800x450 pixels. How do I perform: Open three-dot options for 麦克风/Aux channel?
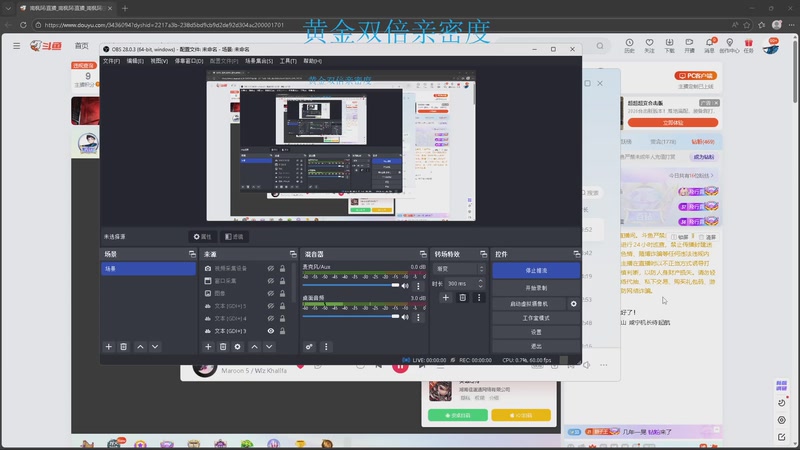click(418, 286)
